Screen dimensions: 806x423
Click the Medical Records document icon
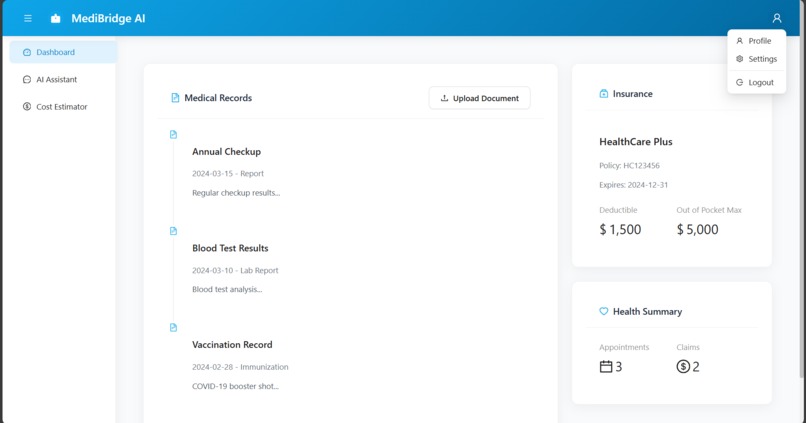[175, 98]
